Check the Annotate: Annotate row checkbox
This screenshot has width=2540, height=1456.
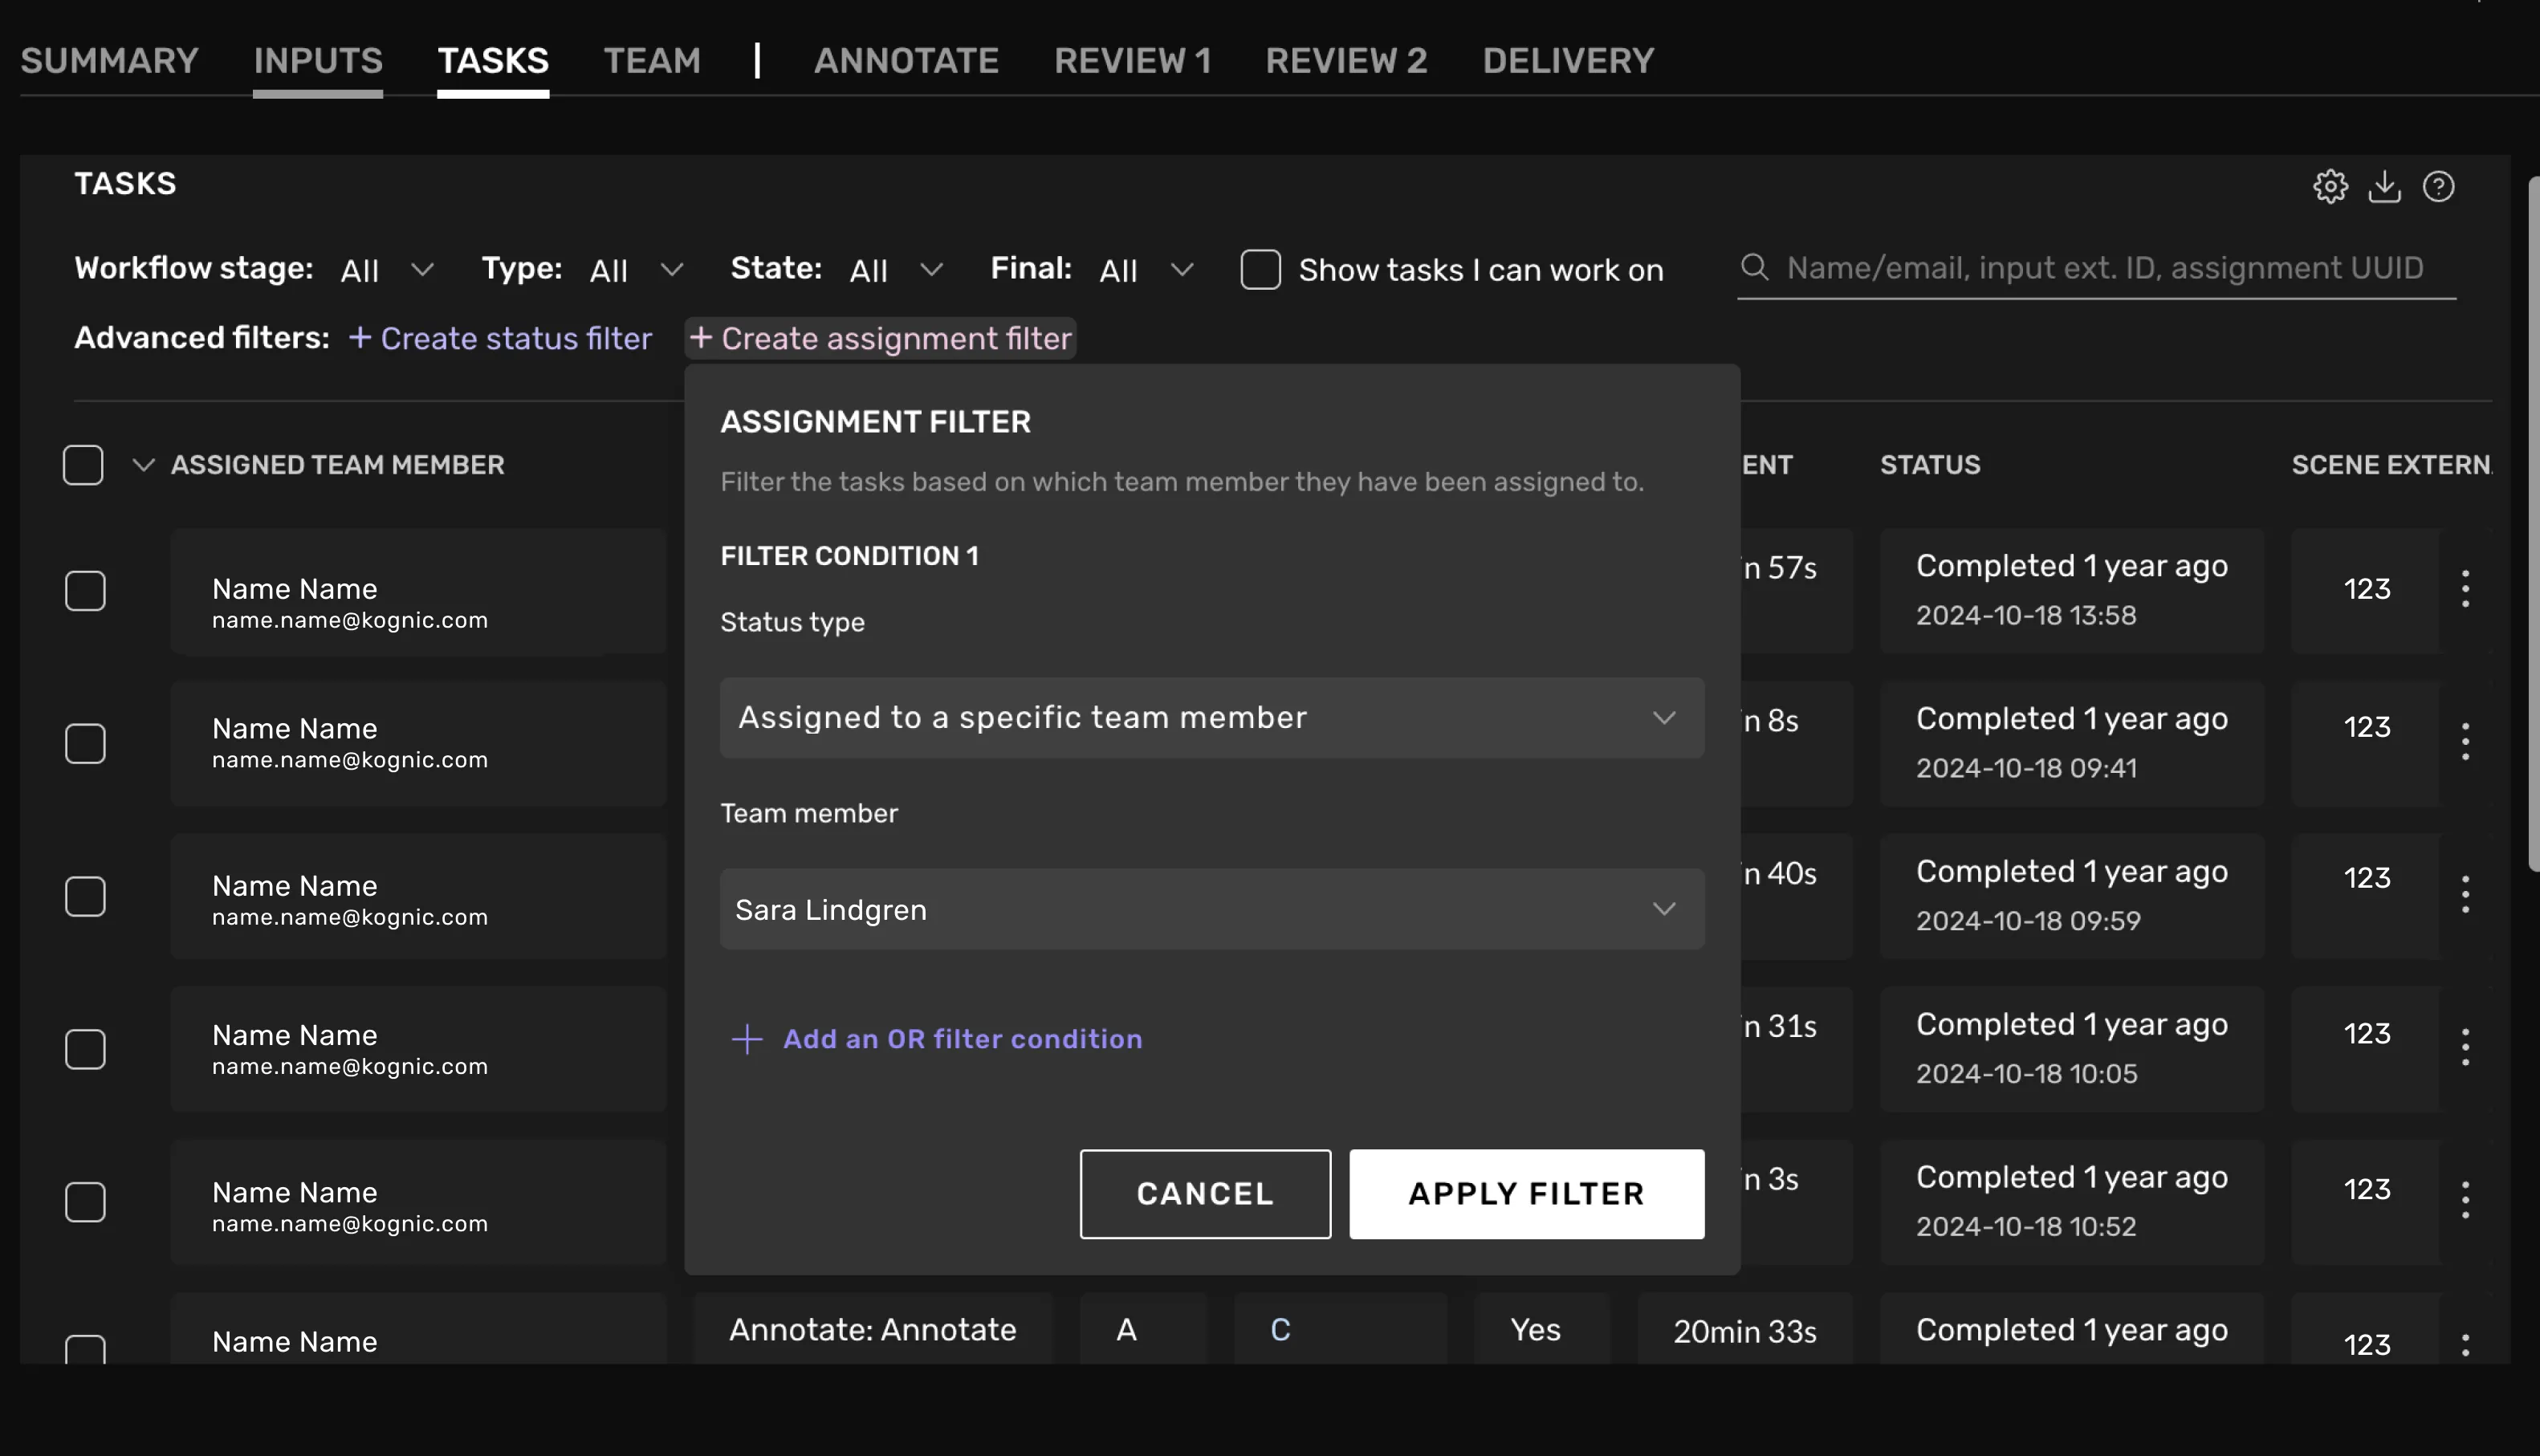[x=85, y=1349]
